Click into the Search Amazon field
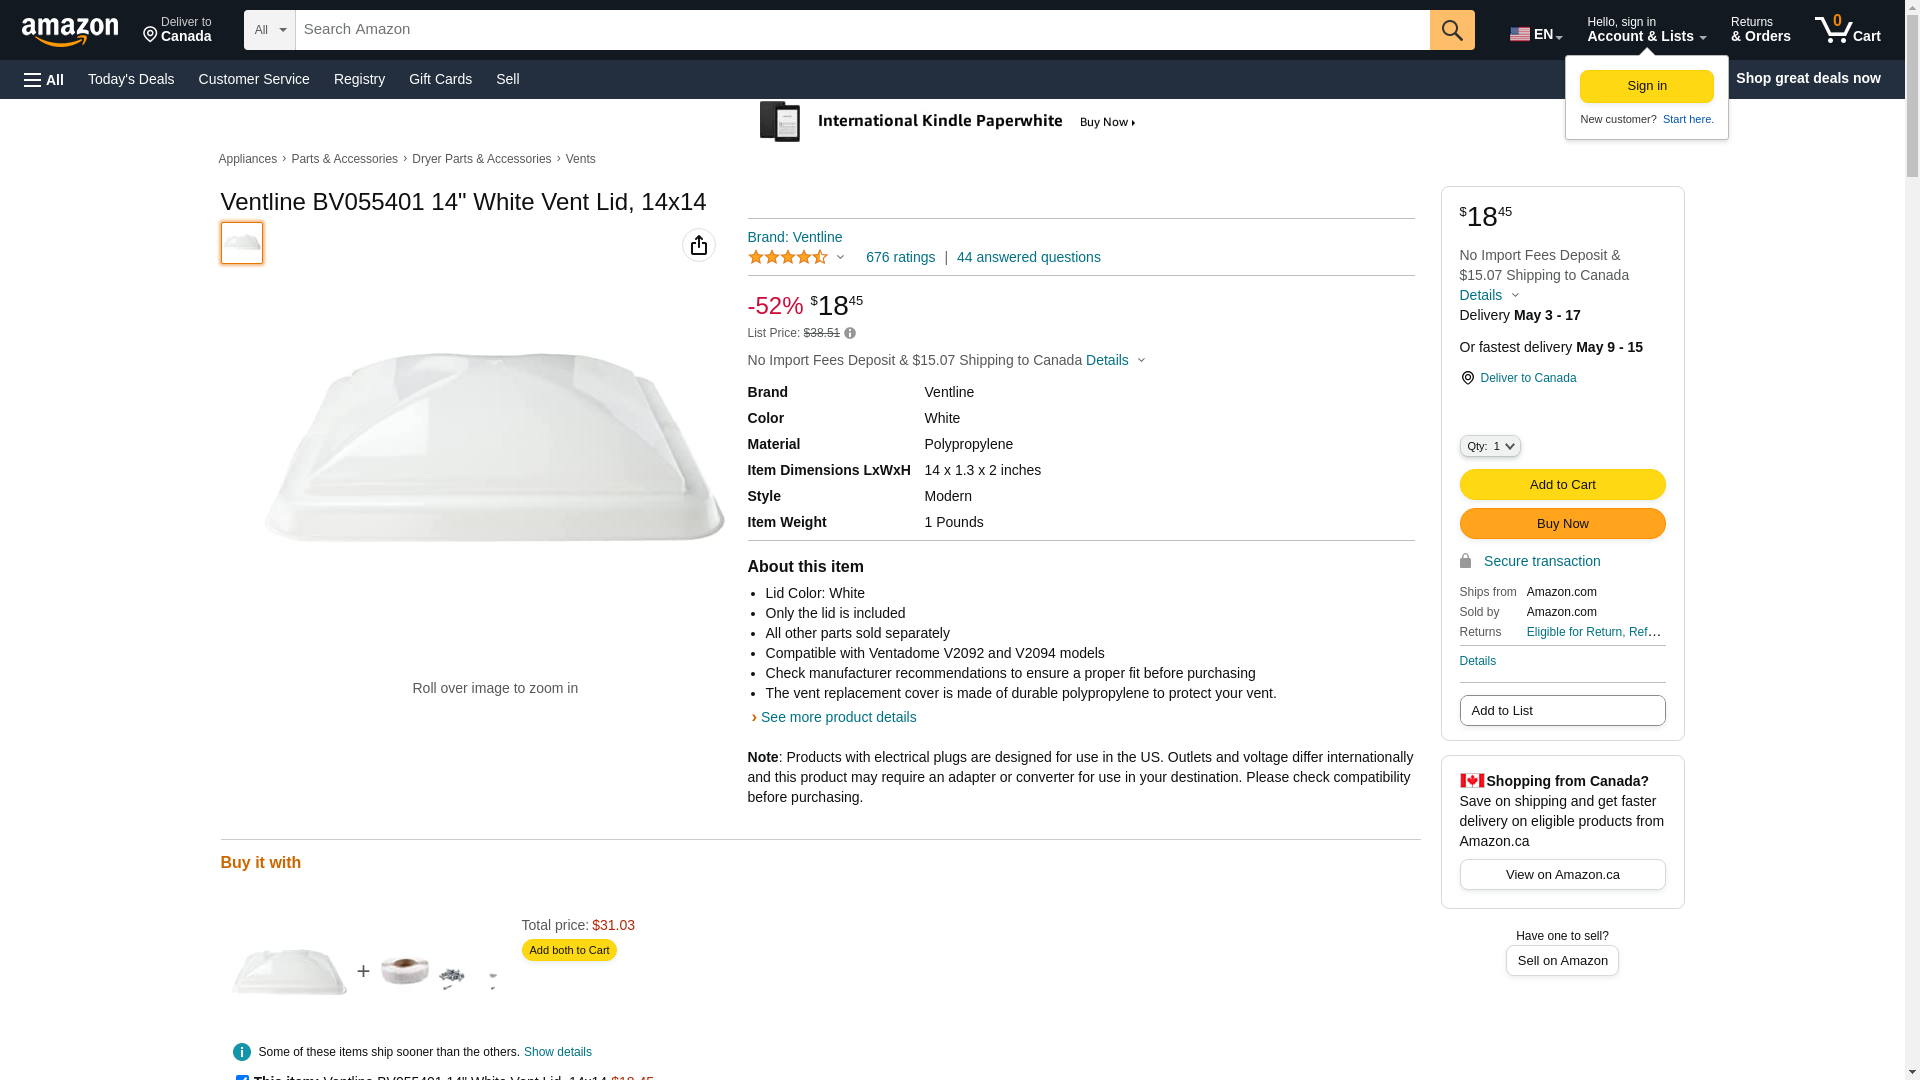The image size is (1920, 1080). pyautogui.click(x=861, y=30)
